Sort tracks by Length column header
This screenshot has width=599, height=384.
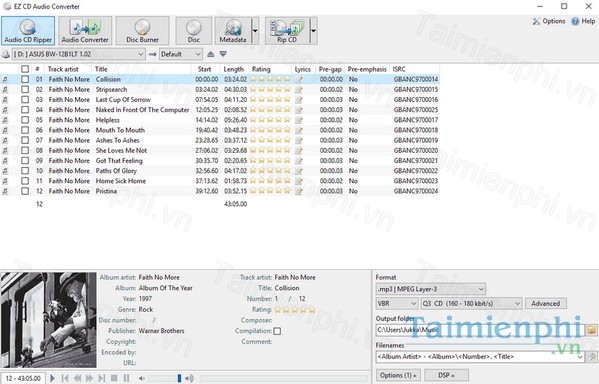[x=234, y=69]
